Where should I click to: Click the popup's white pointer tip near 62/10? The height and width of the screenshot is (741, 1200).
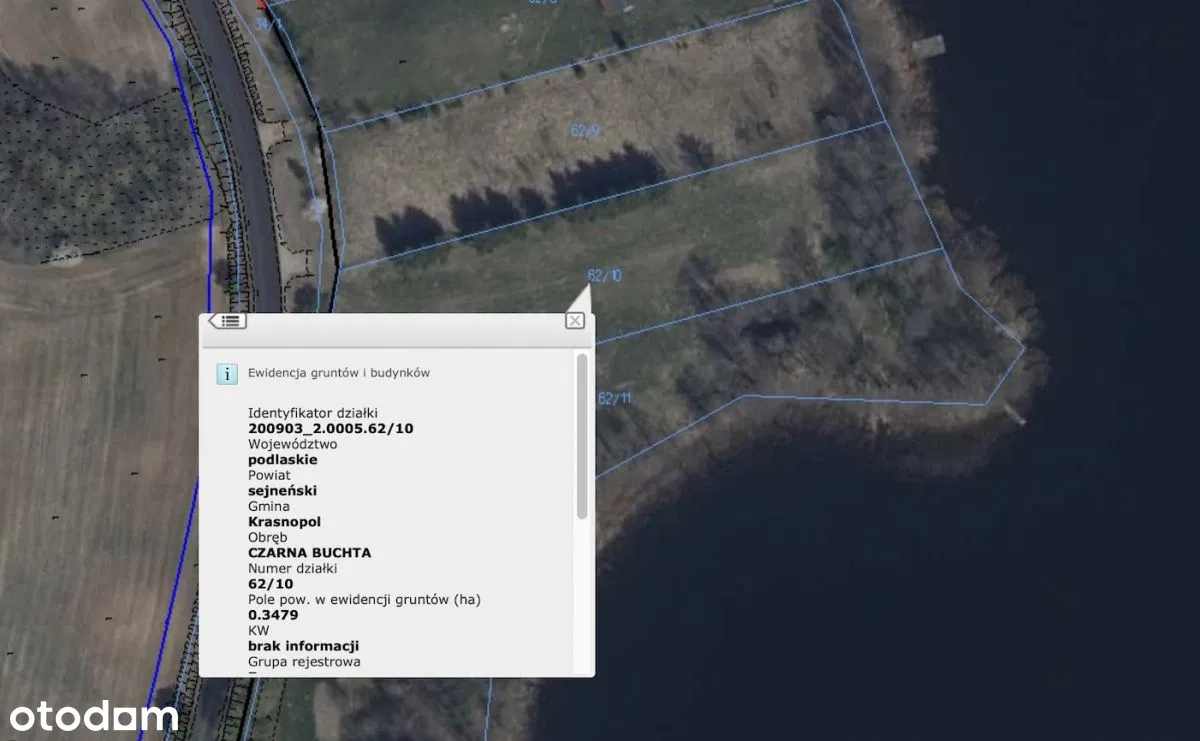[x=582, y=298]
